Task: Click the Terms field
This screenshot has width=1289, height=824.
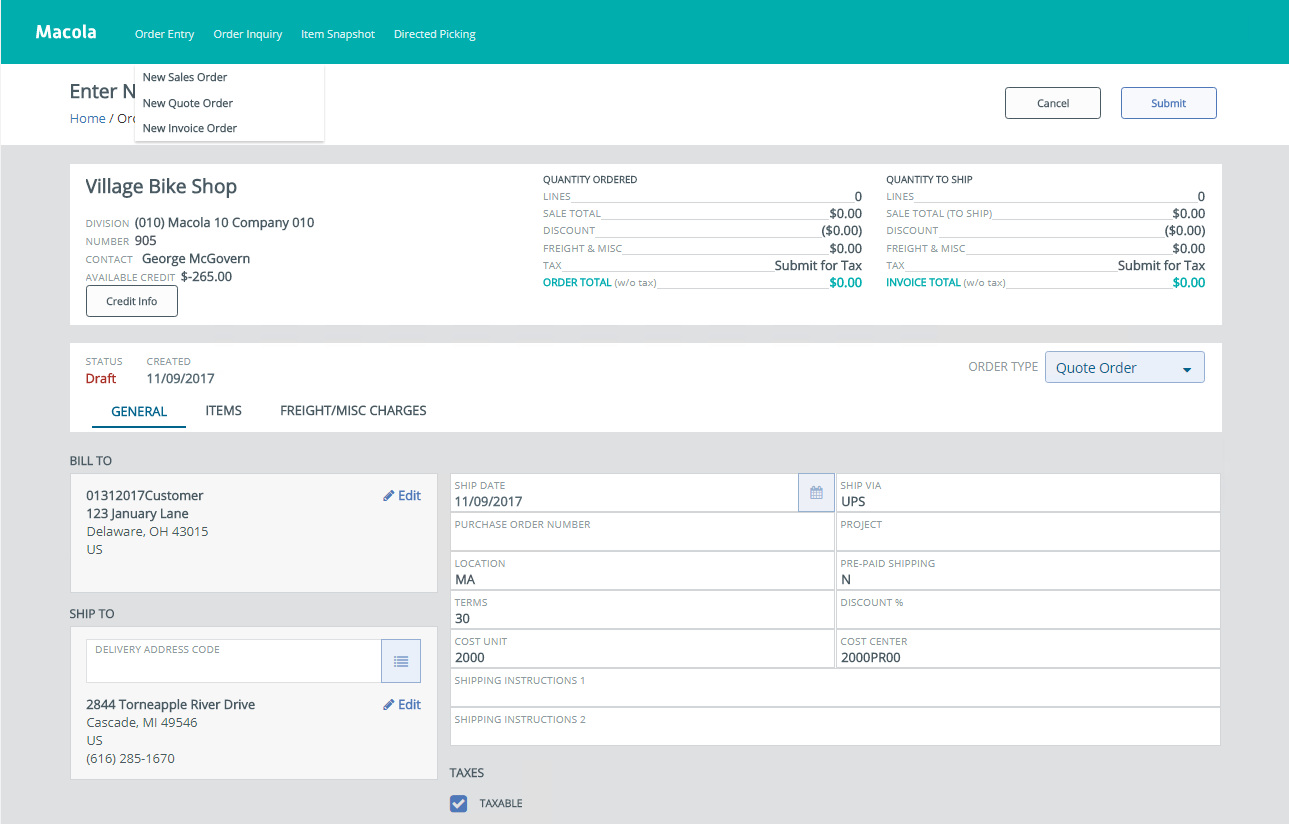Action: point(642,610)
